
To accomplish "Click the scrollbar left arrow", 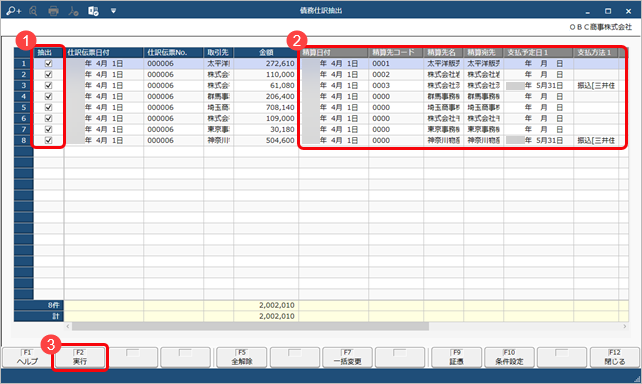I will click(68, 326).
